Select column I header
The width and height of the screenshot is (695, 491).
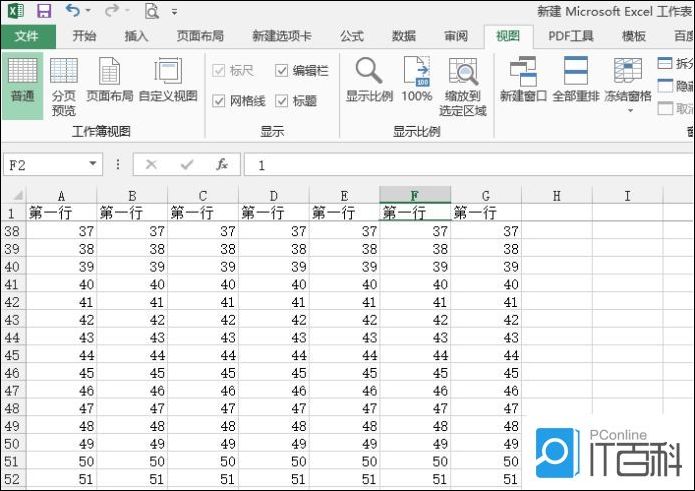click(627, 195)
